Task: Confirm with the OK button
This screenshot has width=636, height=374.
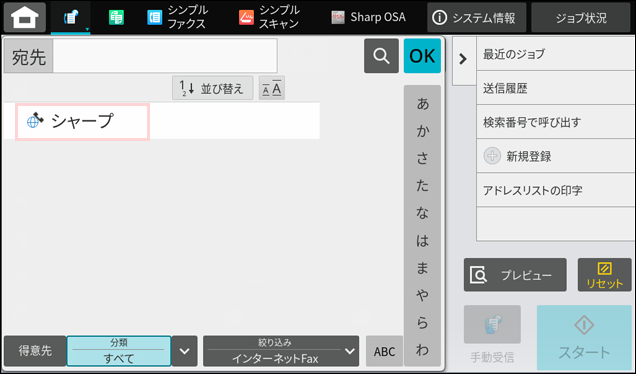Action: [x=422, y=56]
